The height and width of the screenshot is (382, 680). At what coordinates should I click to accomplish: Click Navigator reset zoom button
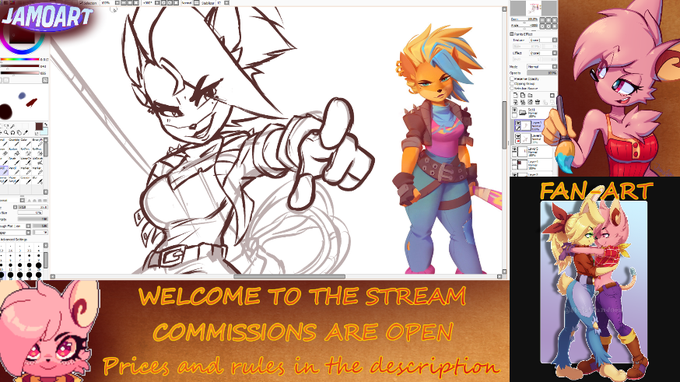pos(555,20)
